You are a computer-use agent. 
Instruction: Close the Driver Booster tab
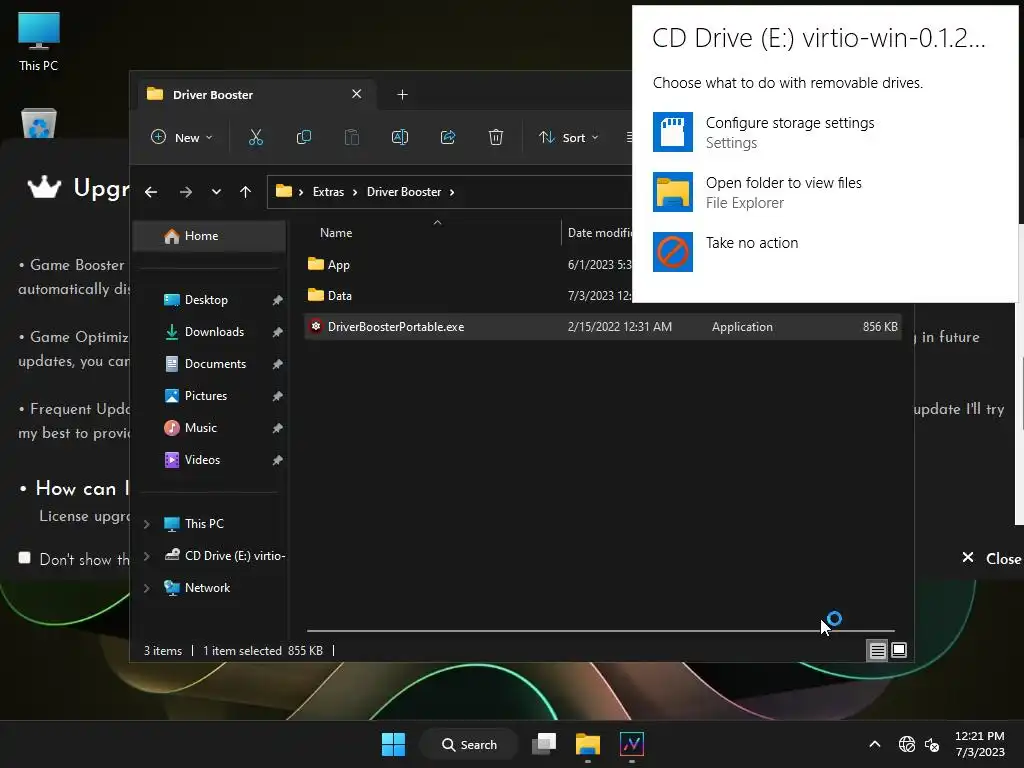(x=357, y=94)
